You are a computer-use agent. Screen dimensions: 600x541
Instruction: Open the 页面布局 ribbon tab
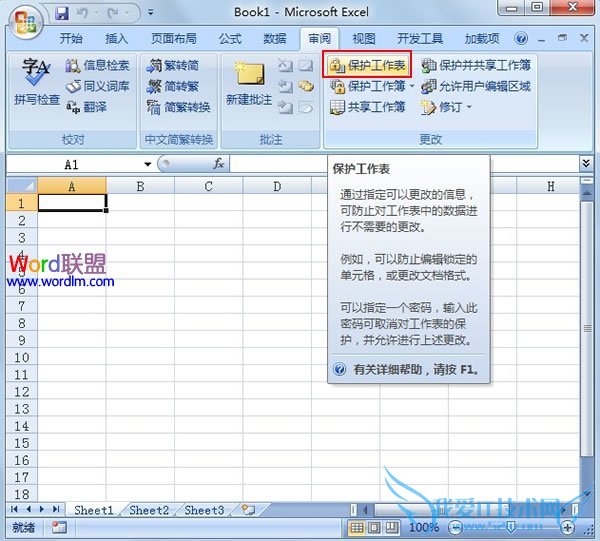pos(174,39)
